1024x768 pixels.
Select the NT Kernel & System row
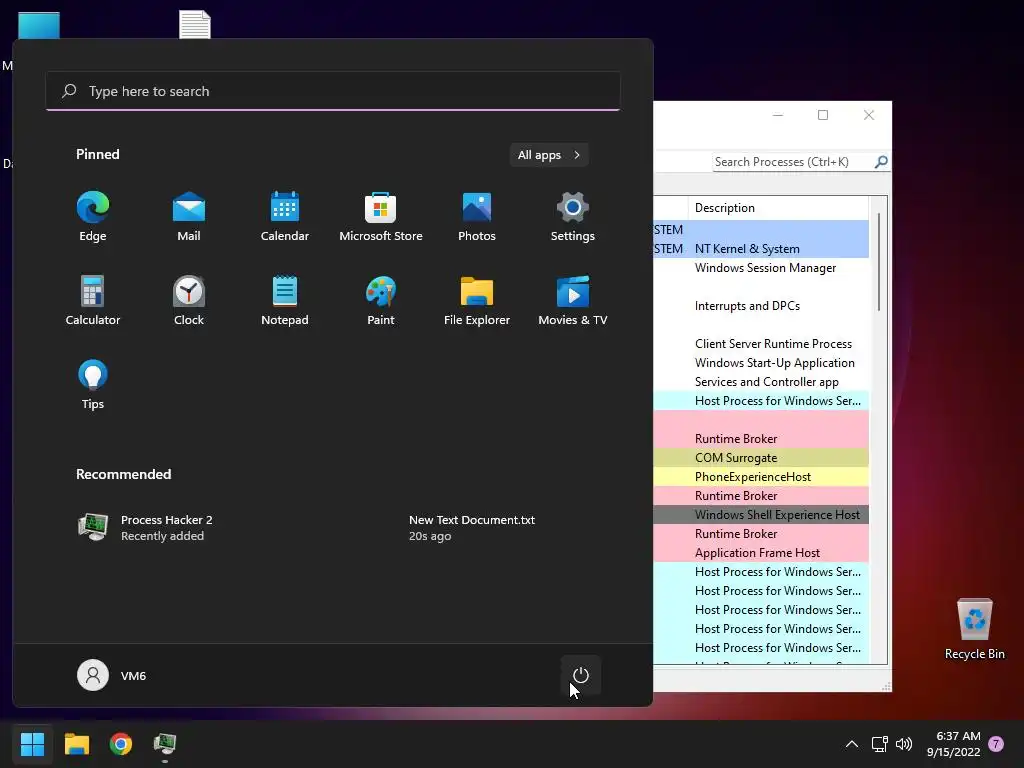tap(761, 249)
